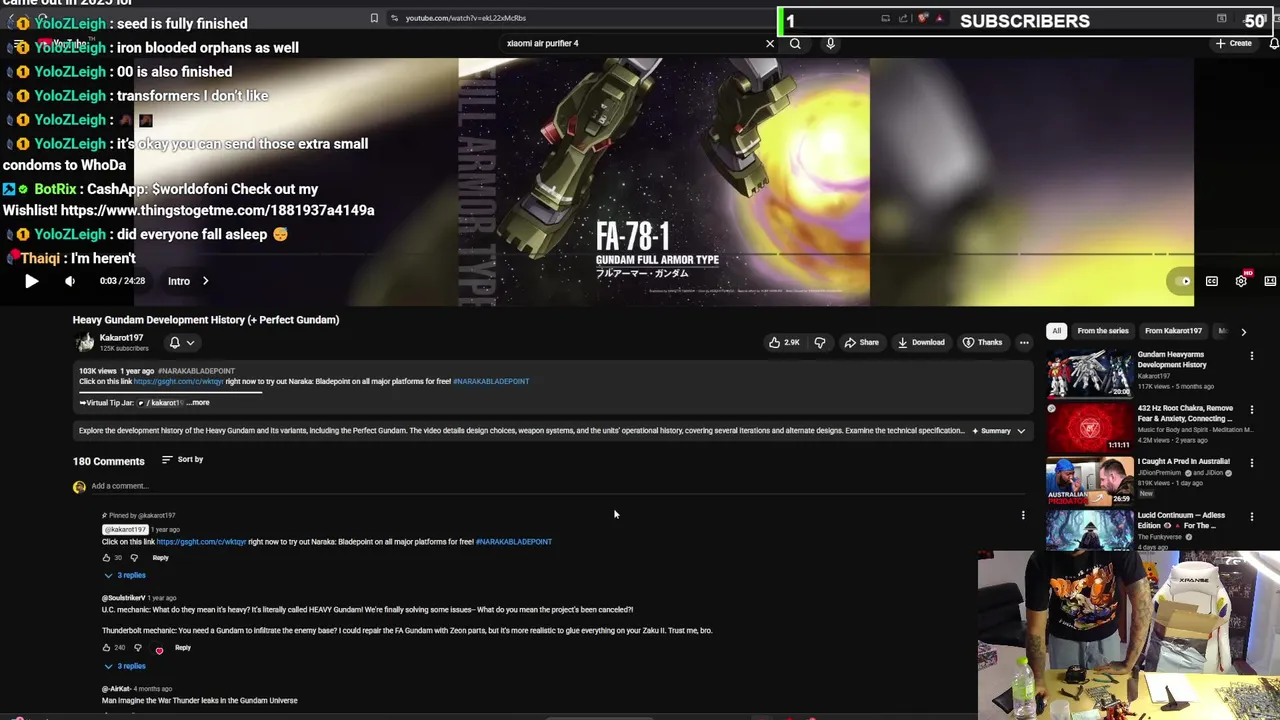
Task: Click the browser URL youtube.com/watch address
Action: click(x=465, y=18)
